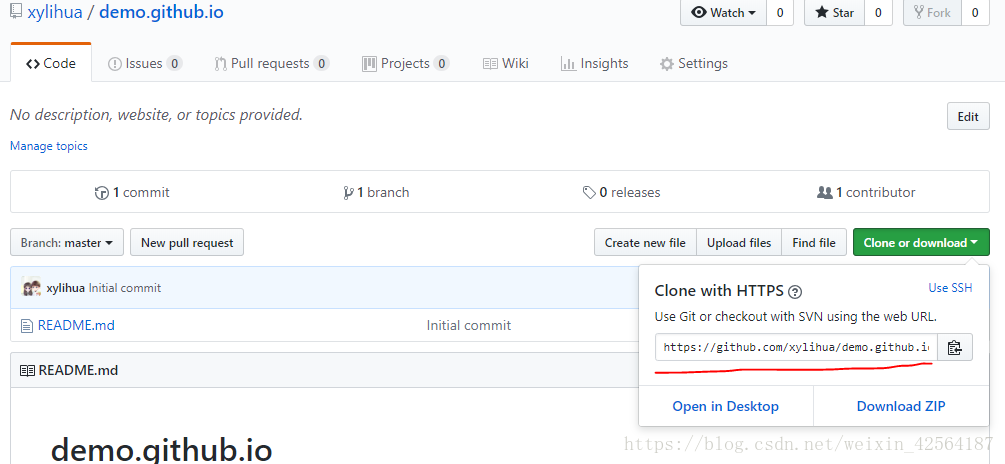The image size is (1005, 464).
Task: Click the book icon in README.md header
Action: pyautogui.click(x=27, y=370)
